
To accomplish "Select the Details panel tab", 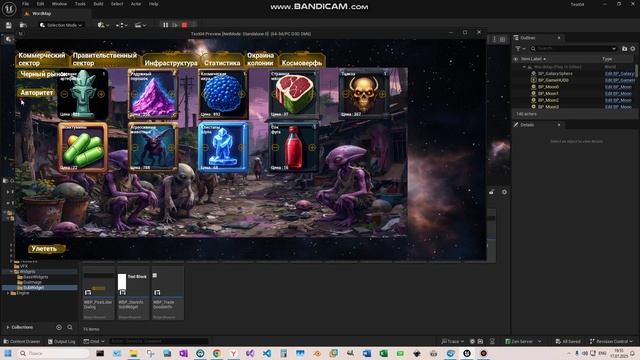I will click(x=538, y=125).
